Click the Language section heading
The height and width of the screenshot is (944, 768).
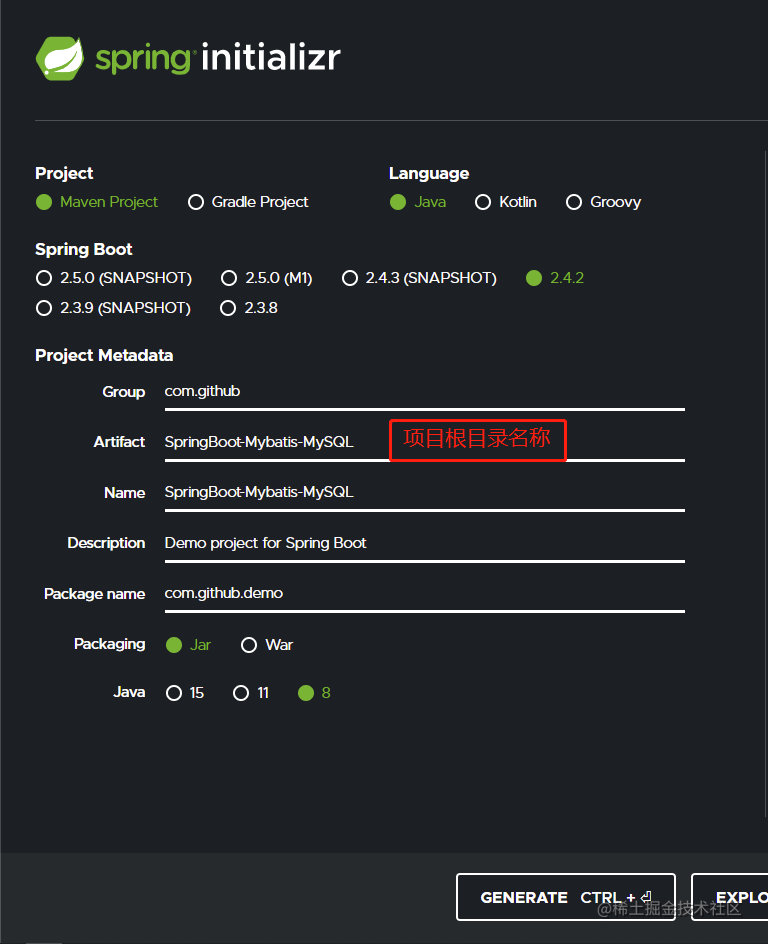[x=429, y=173]
